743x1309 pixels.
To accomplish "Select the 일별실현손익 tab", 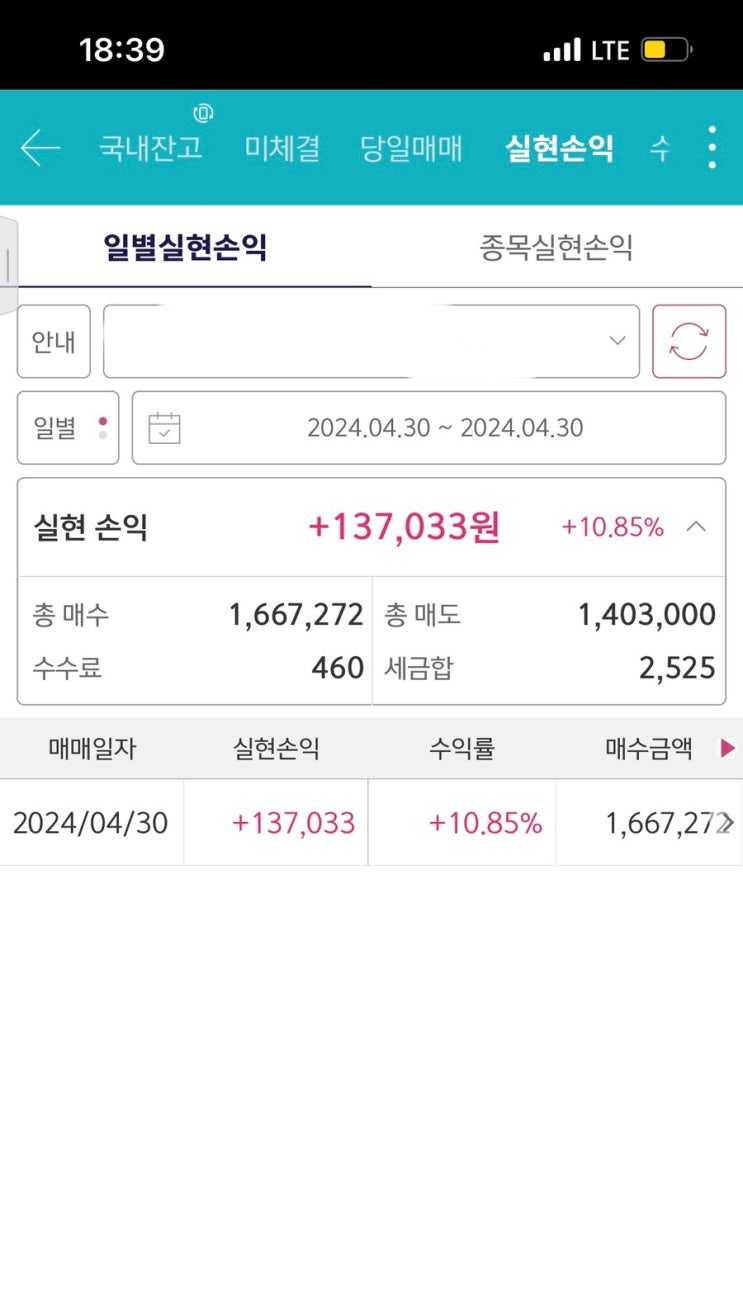I will click(x=186, y=247).
